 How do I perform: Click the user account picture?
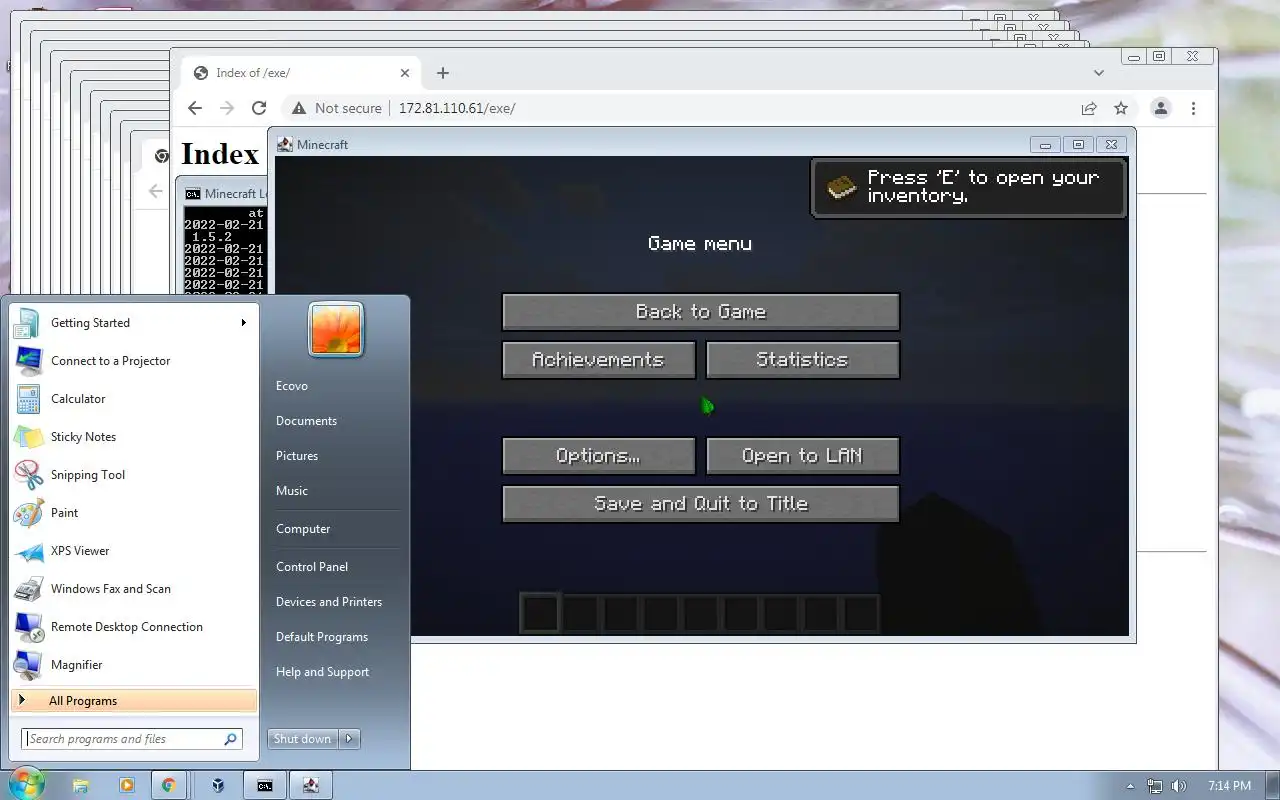tap(336, 330)
